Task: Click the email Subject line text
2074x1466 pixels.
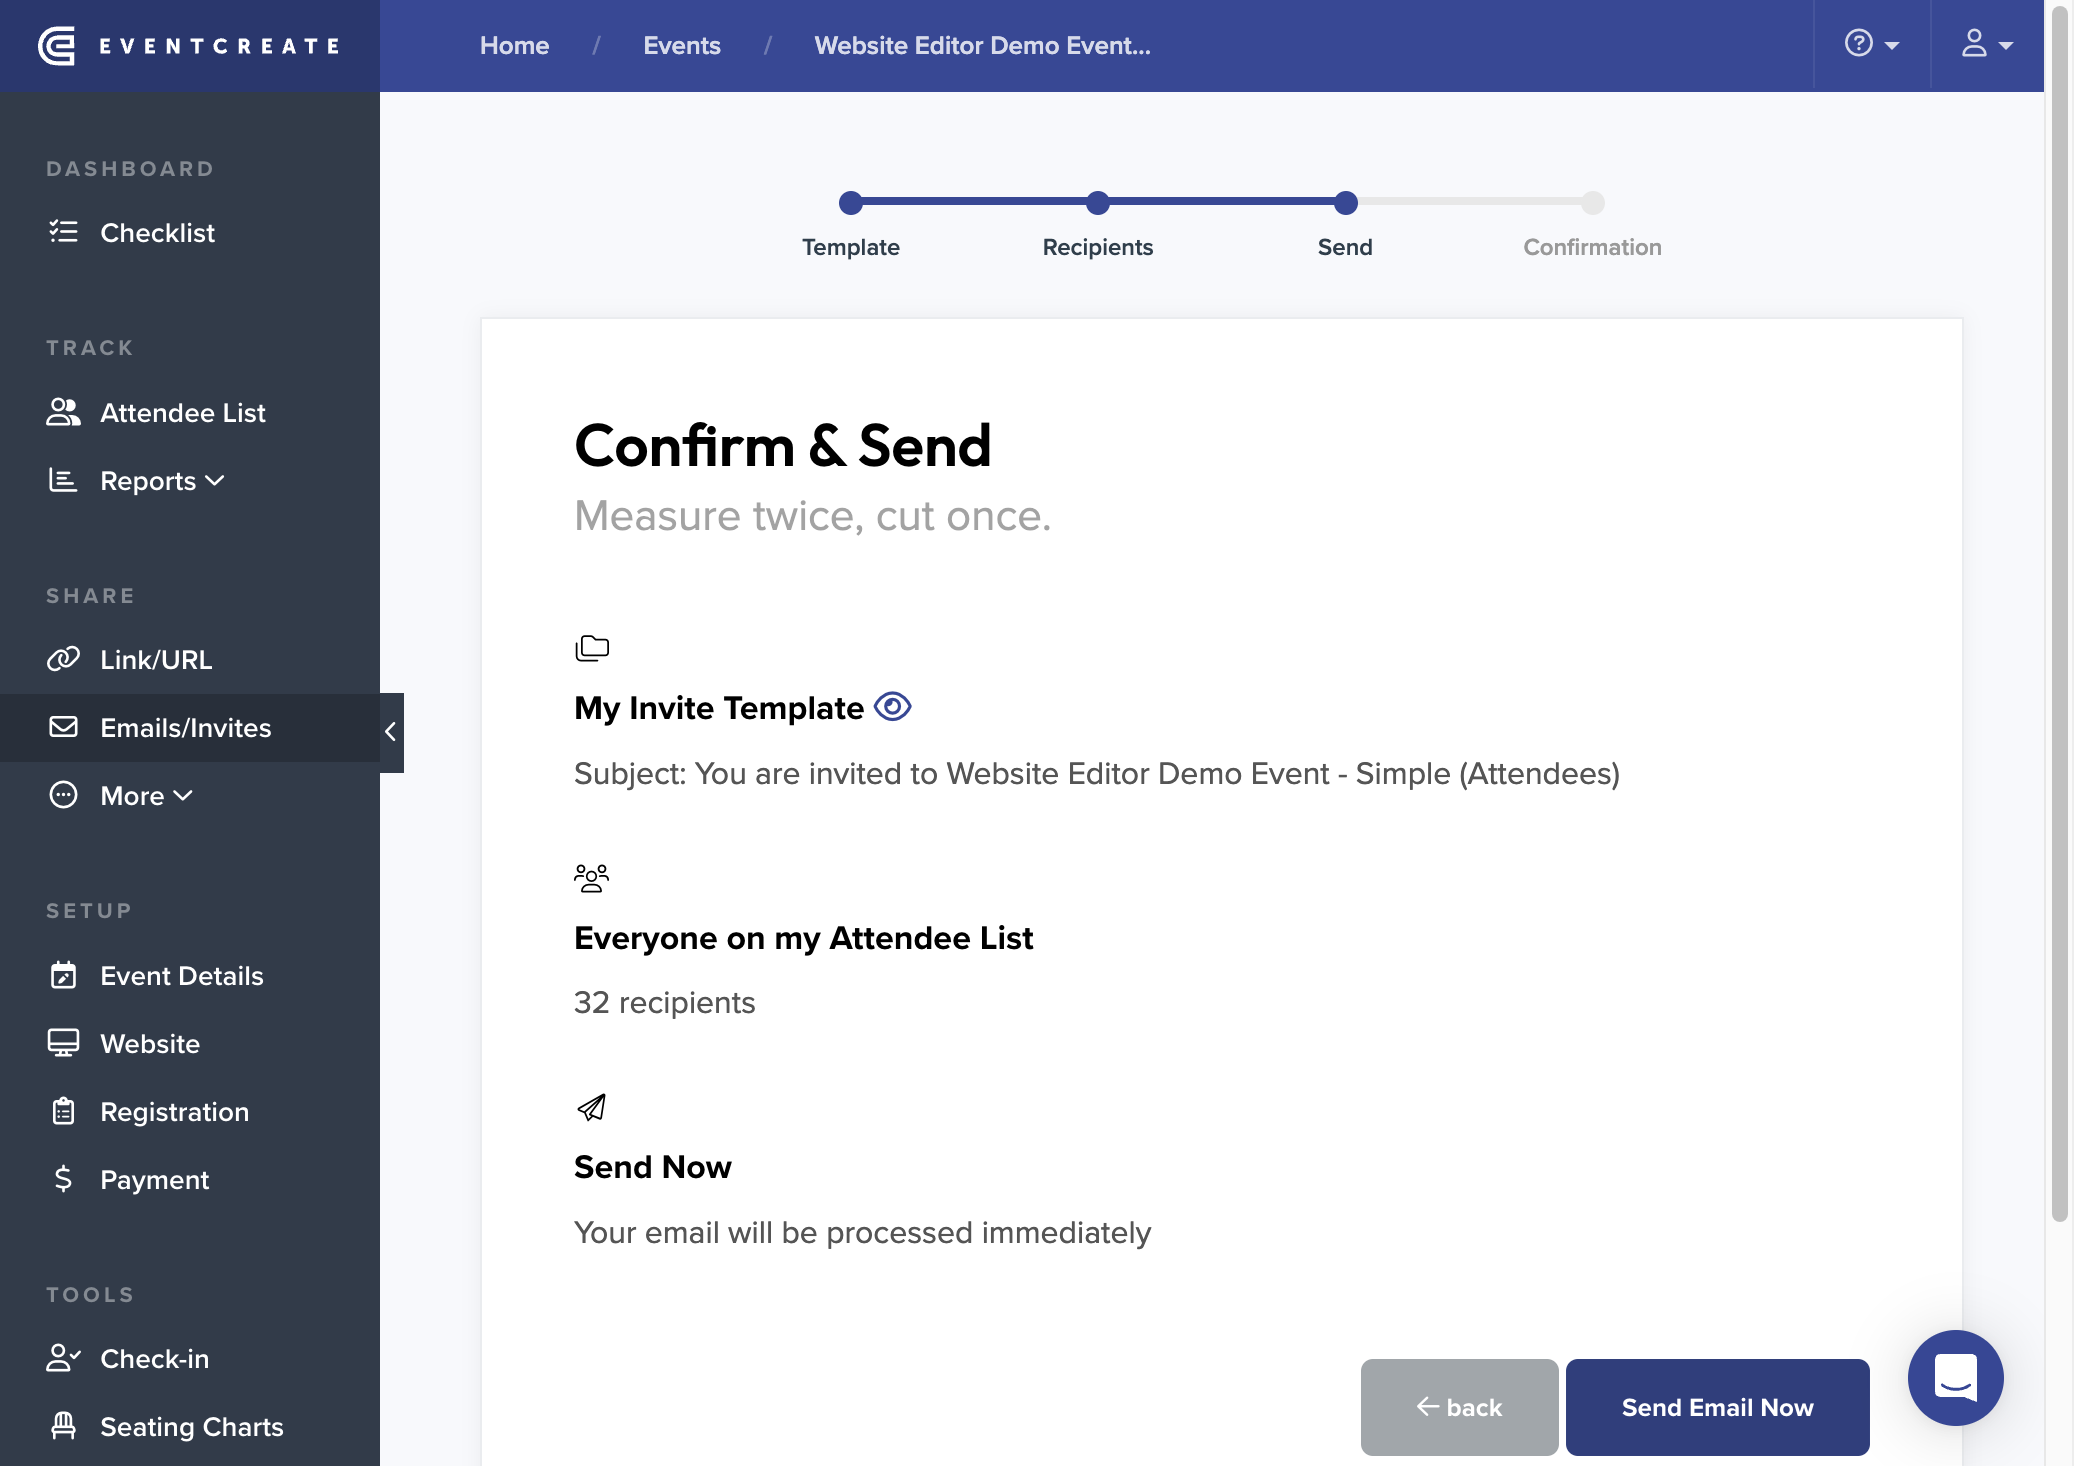Action: [1096, 774]
